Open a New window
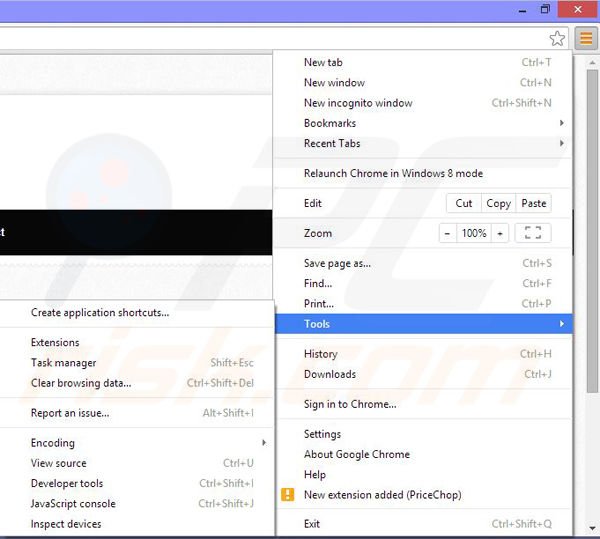The width and height of the screenshot is (600, 539). click(424, 83)
